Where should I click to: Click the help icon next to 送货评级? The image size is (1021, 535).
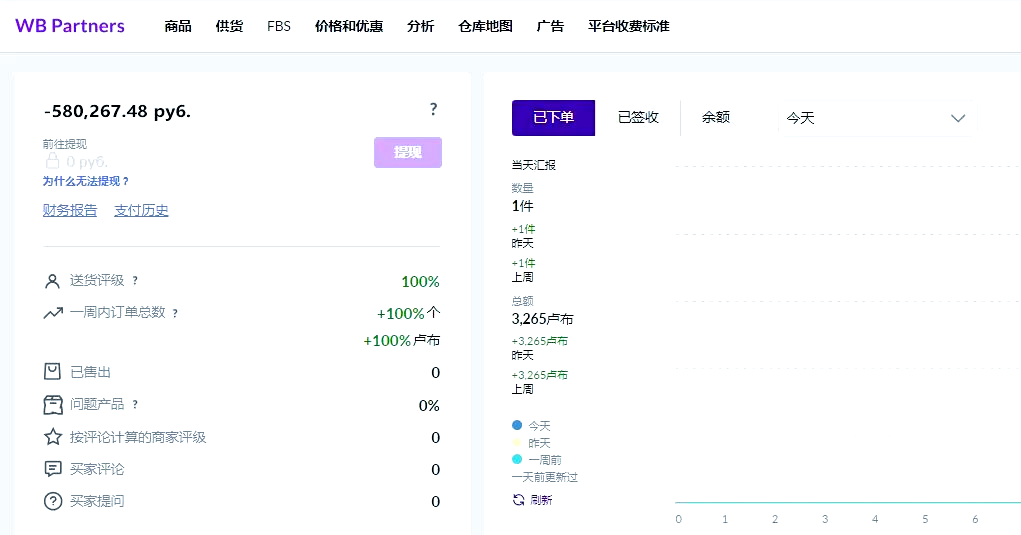coord(135,281)
